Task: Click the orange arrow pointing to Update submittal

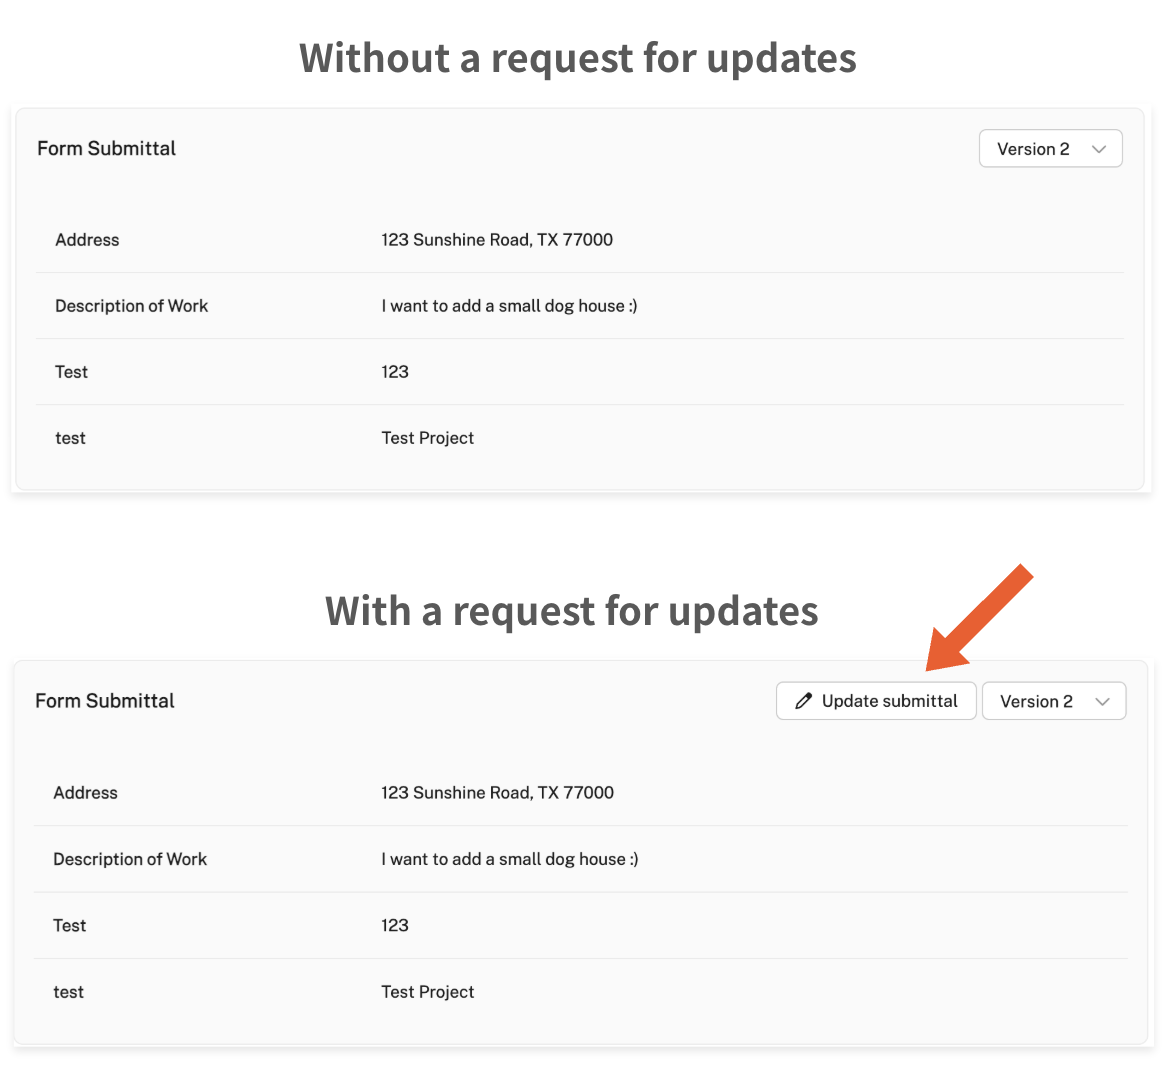Action: [x=978, y=617]
